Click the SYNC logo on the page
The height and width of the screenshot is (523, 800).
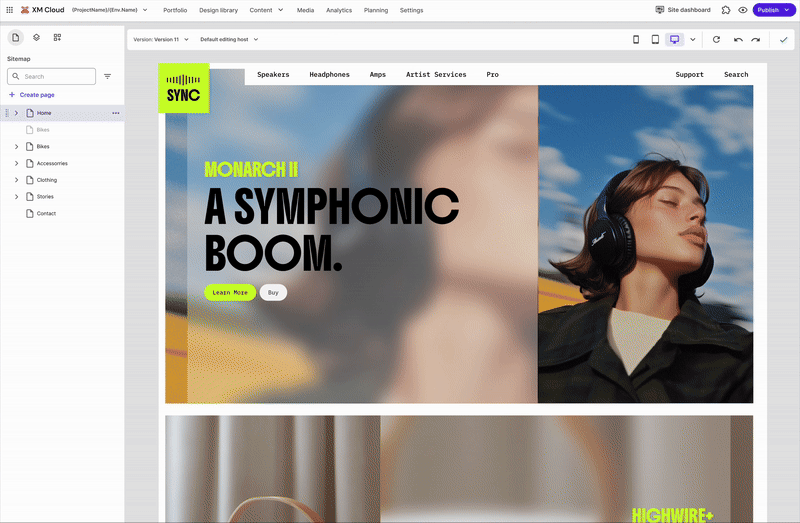(x=184, y=88)
